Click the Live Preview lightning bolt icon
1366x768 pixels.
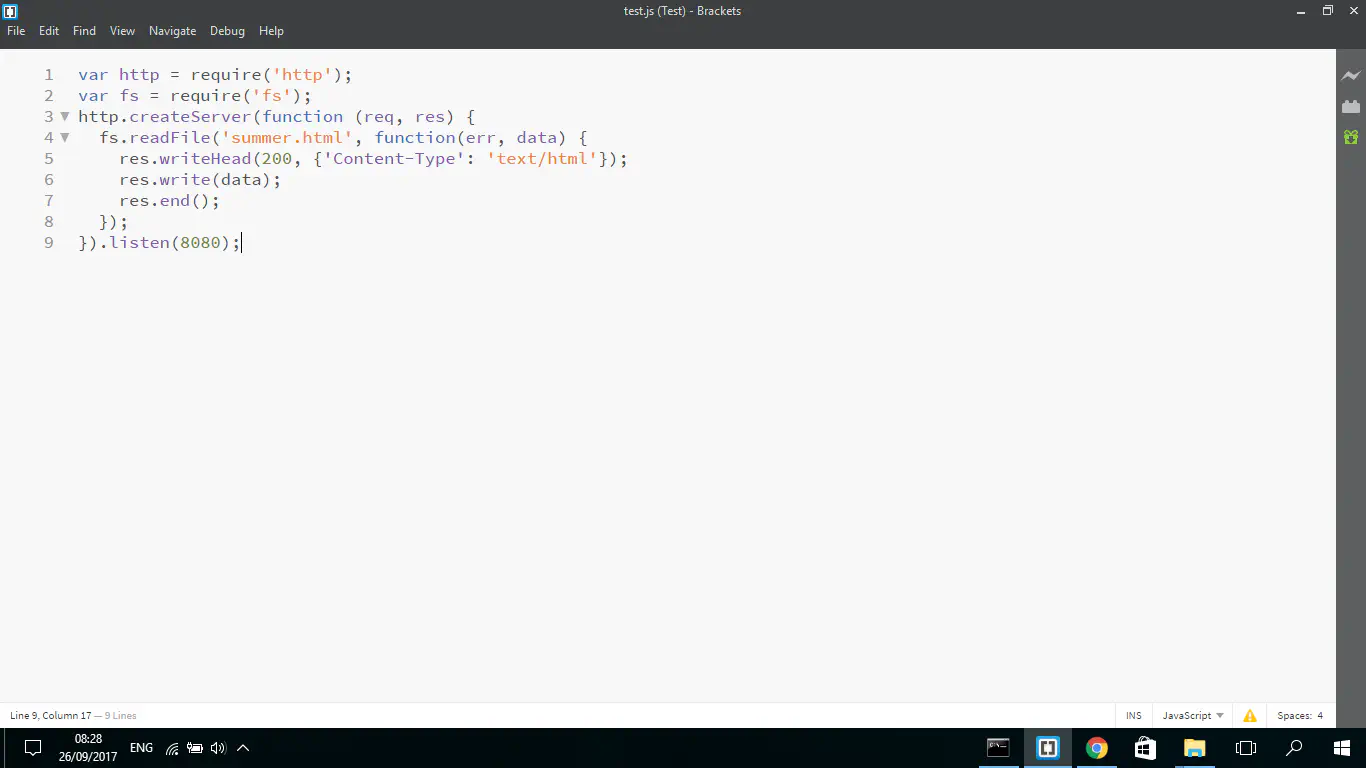1351,76
